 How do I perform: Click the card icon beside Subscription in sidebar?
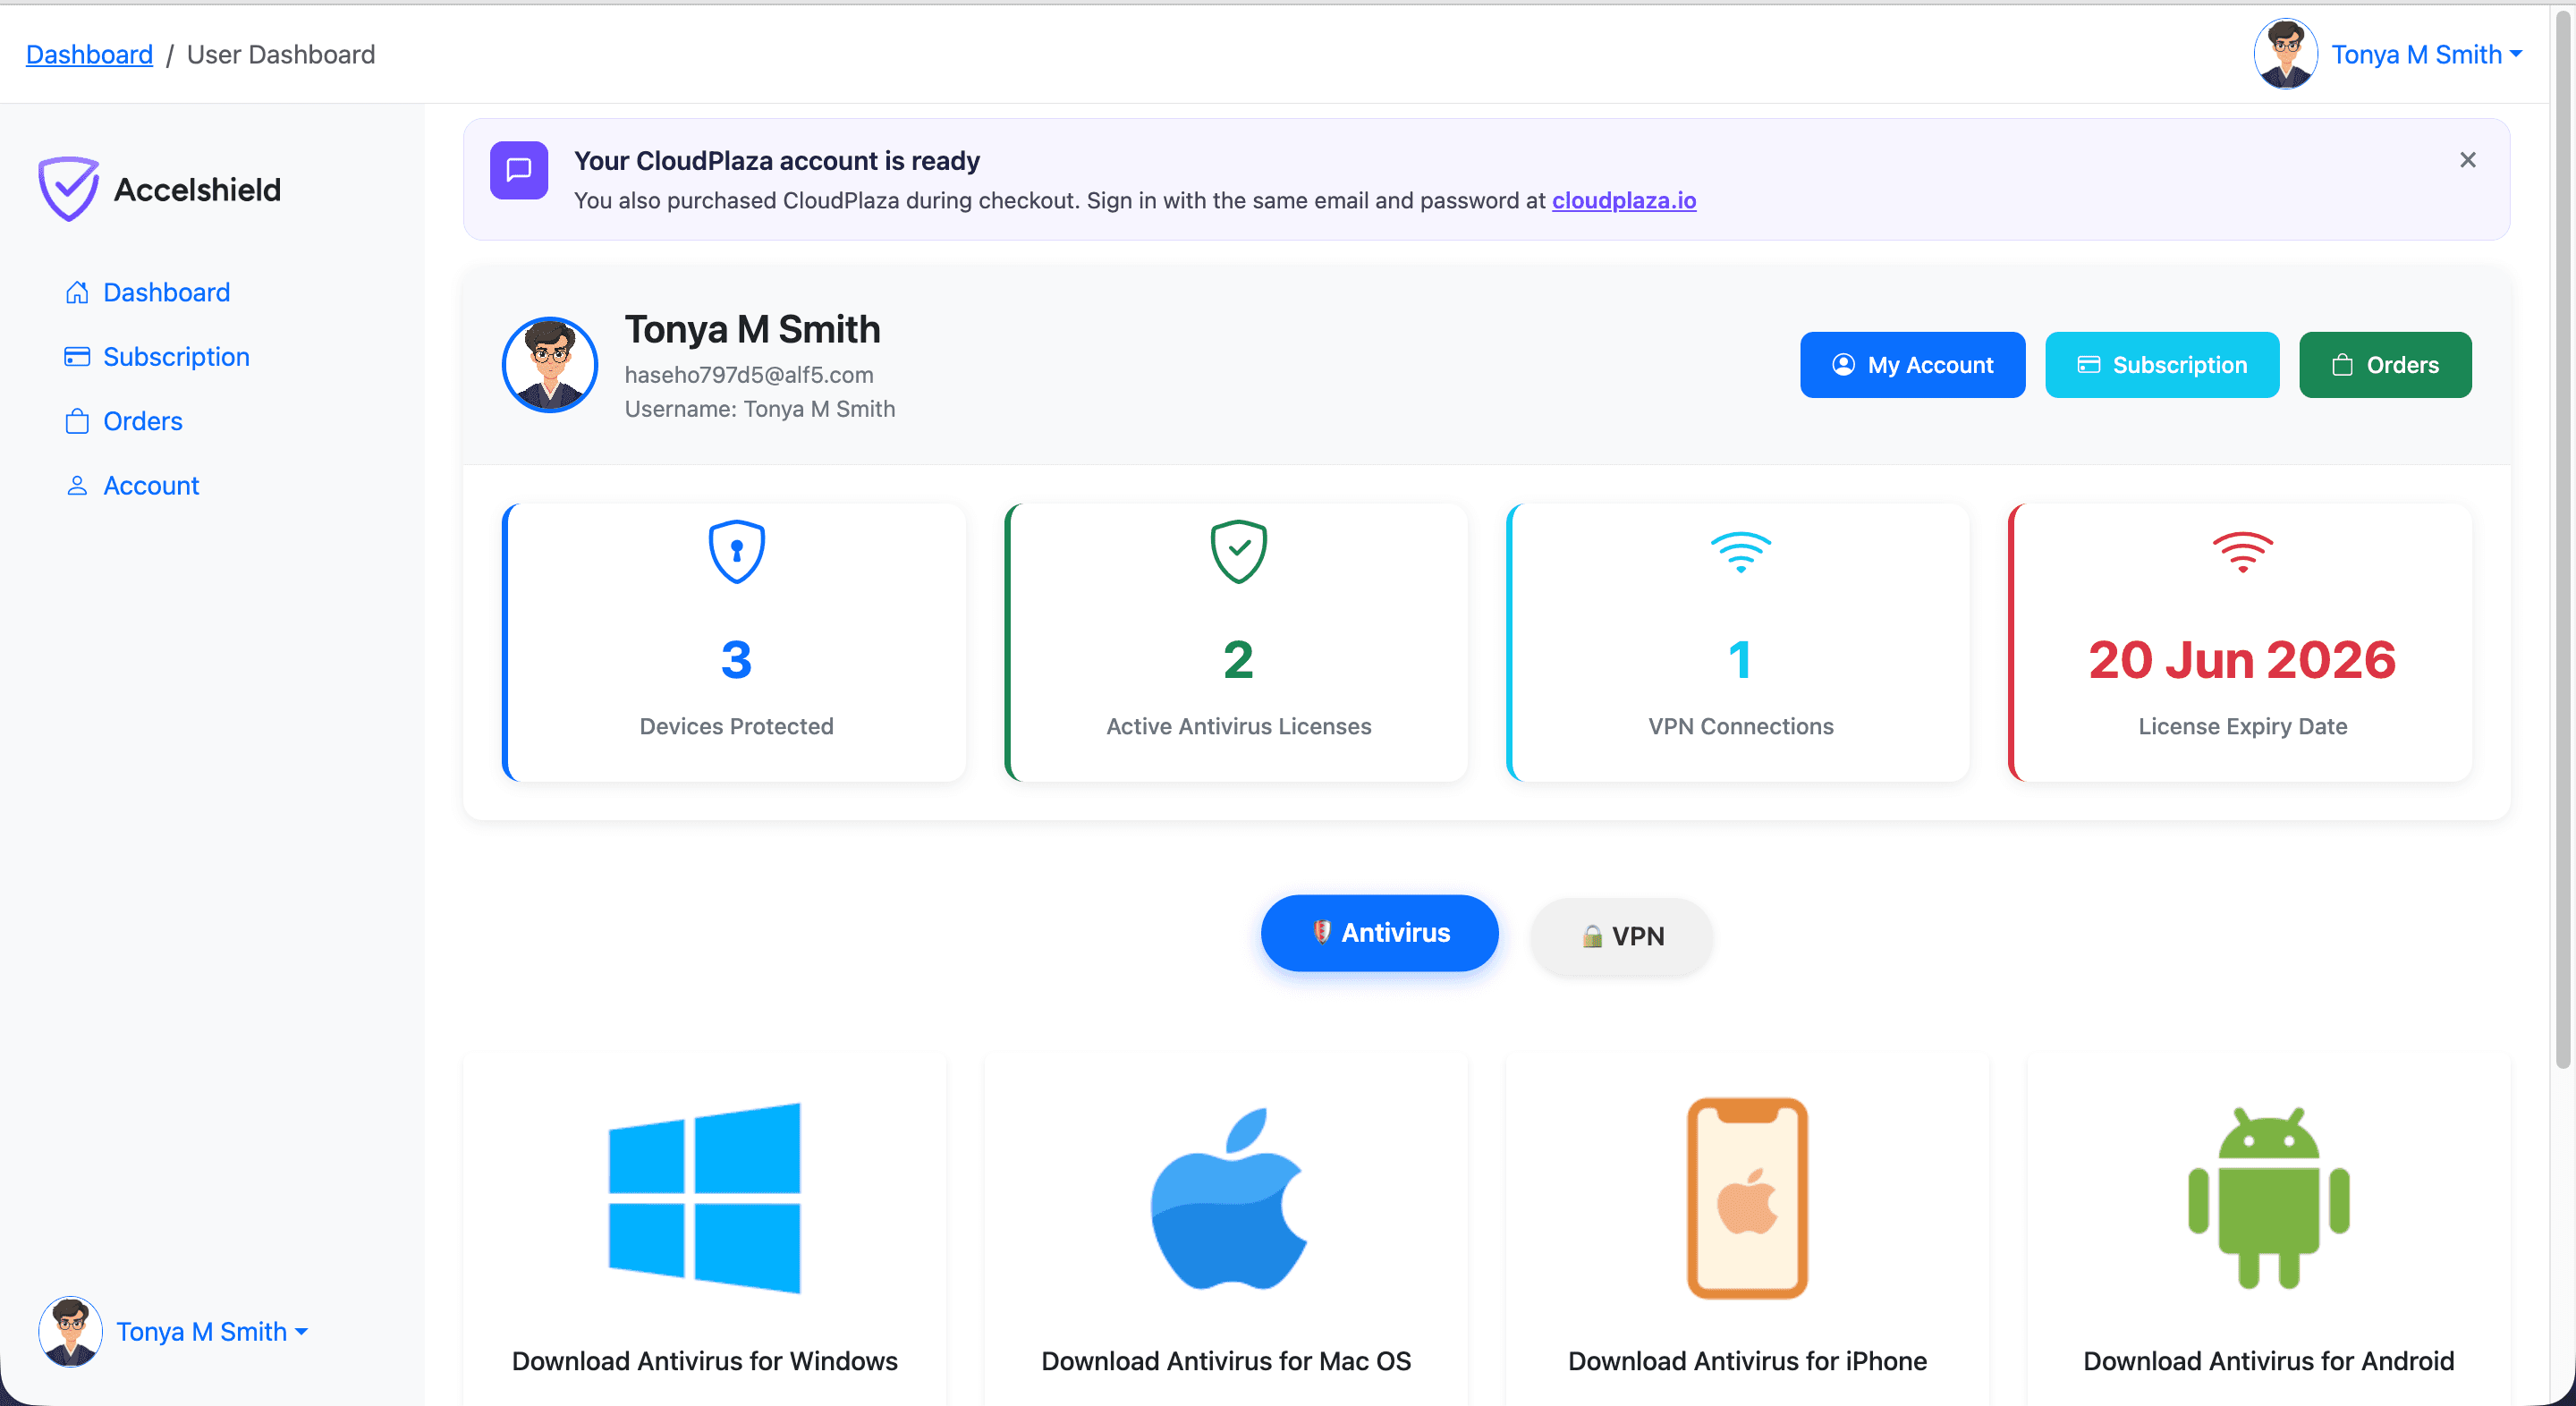coord(77,357)
